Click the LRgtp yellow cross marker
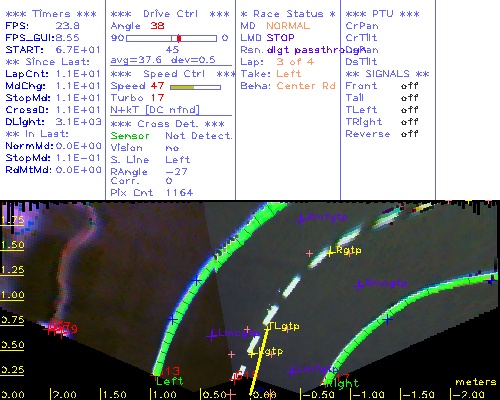Screen dimensions: 500x400 [330, 253]
